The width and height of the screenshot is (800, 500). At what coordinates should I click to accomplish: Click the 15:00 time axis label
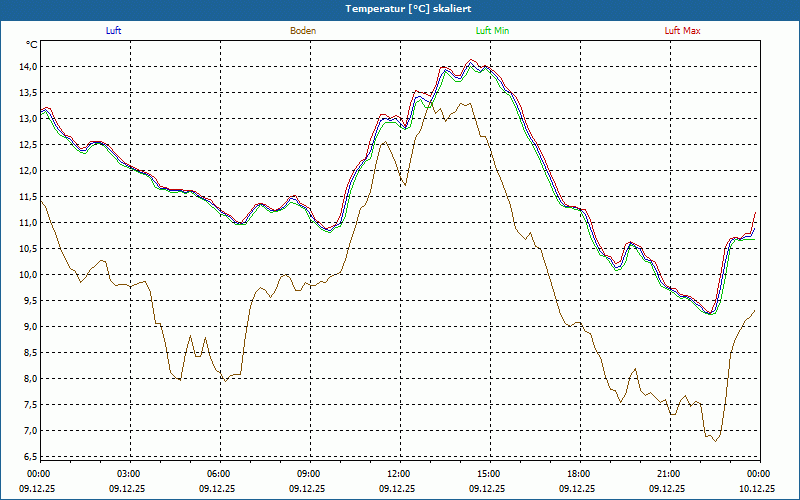point(489,474)
